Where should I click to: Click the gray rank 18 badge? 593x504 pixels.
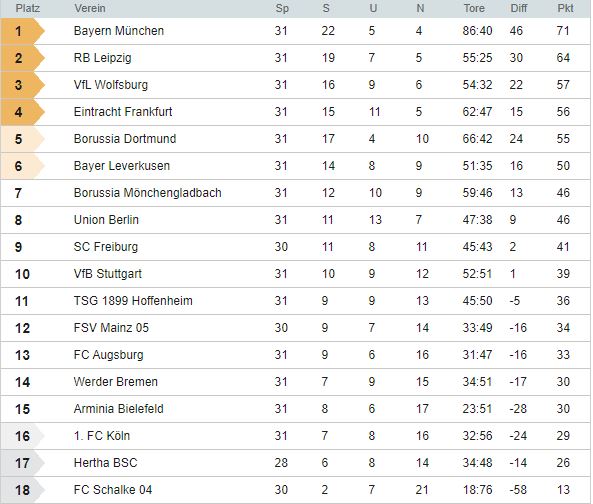pyautogui.click(x=23, y=490)
